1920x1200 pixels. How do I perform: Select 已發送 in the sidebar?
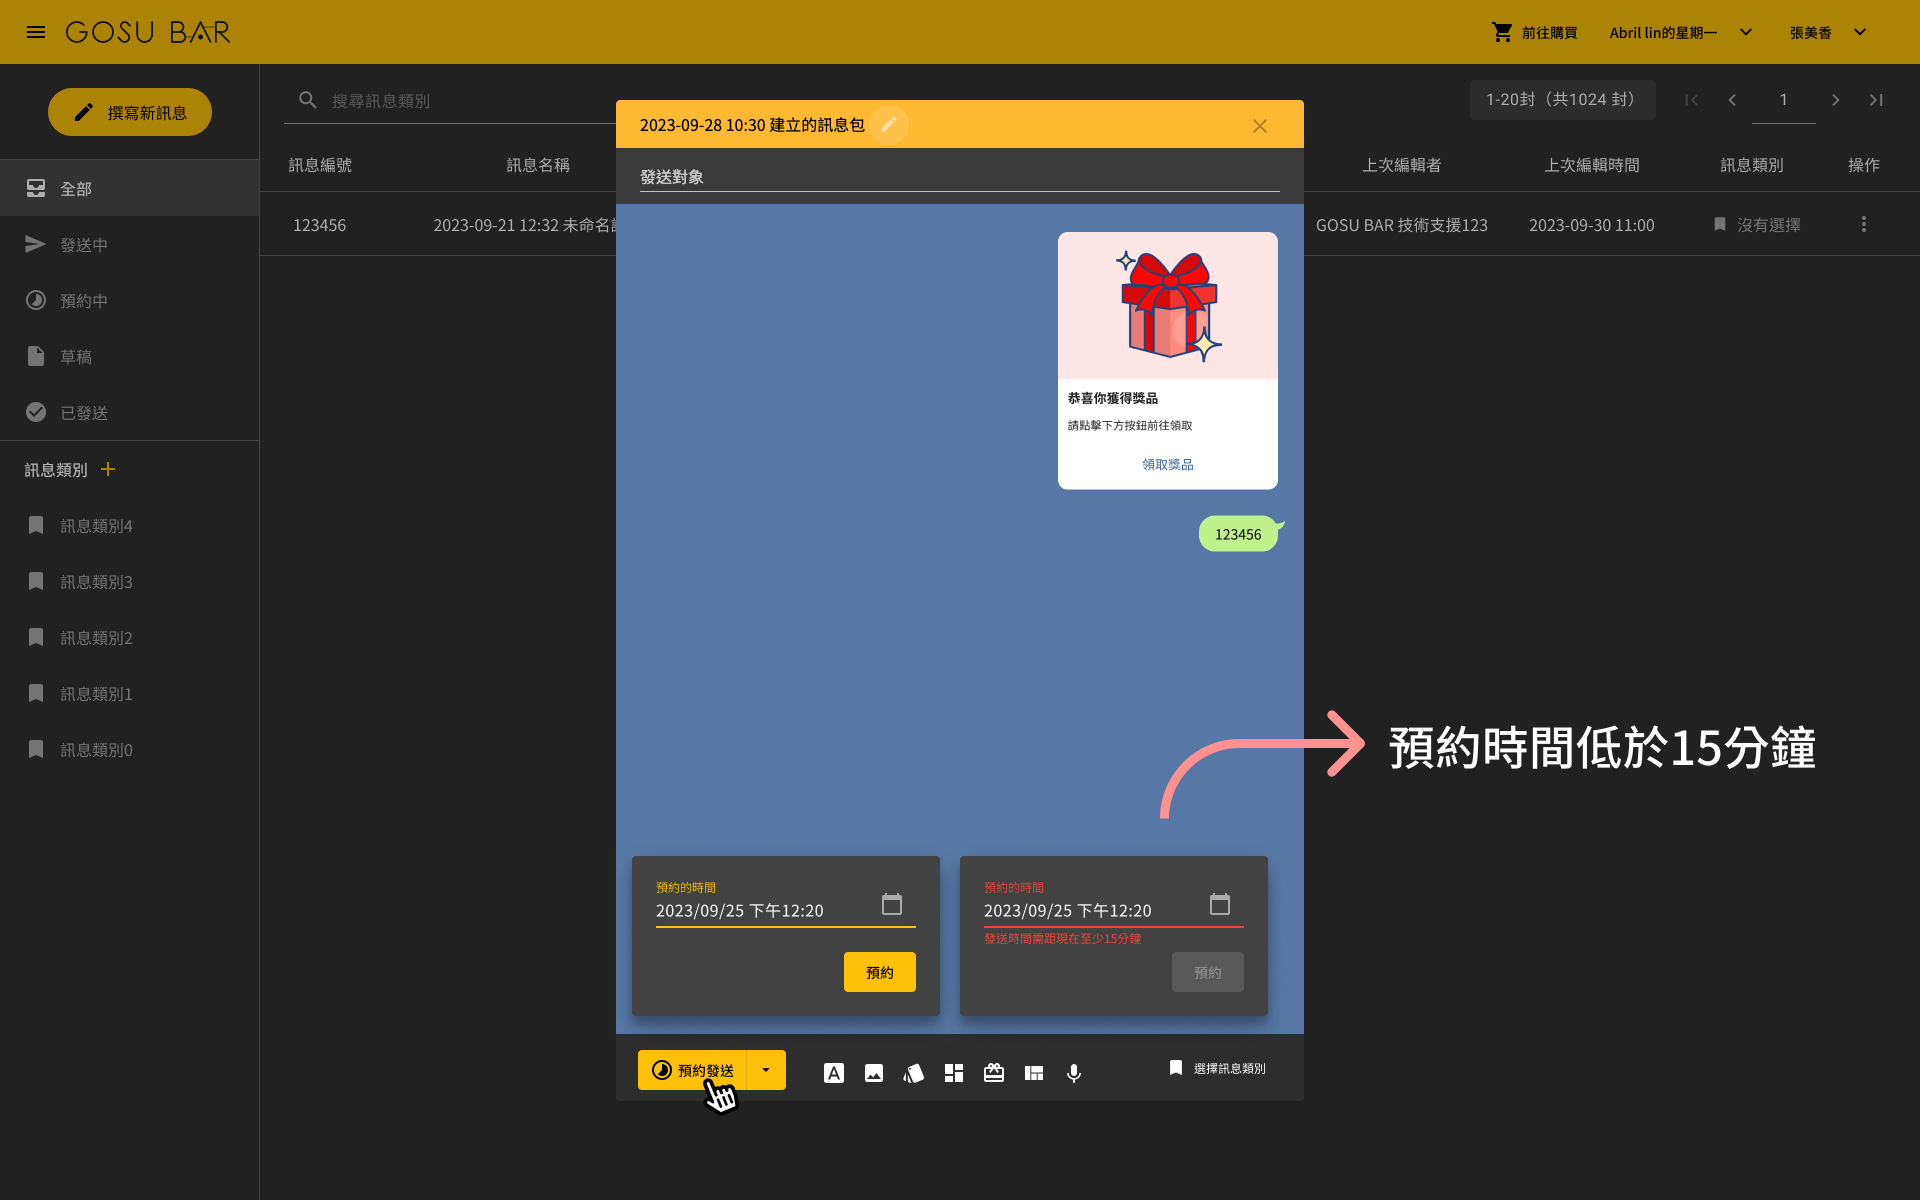pos(130,412)
